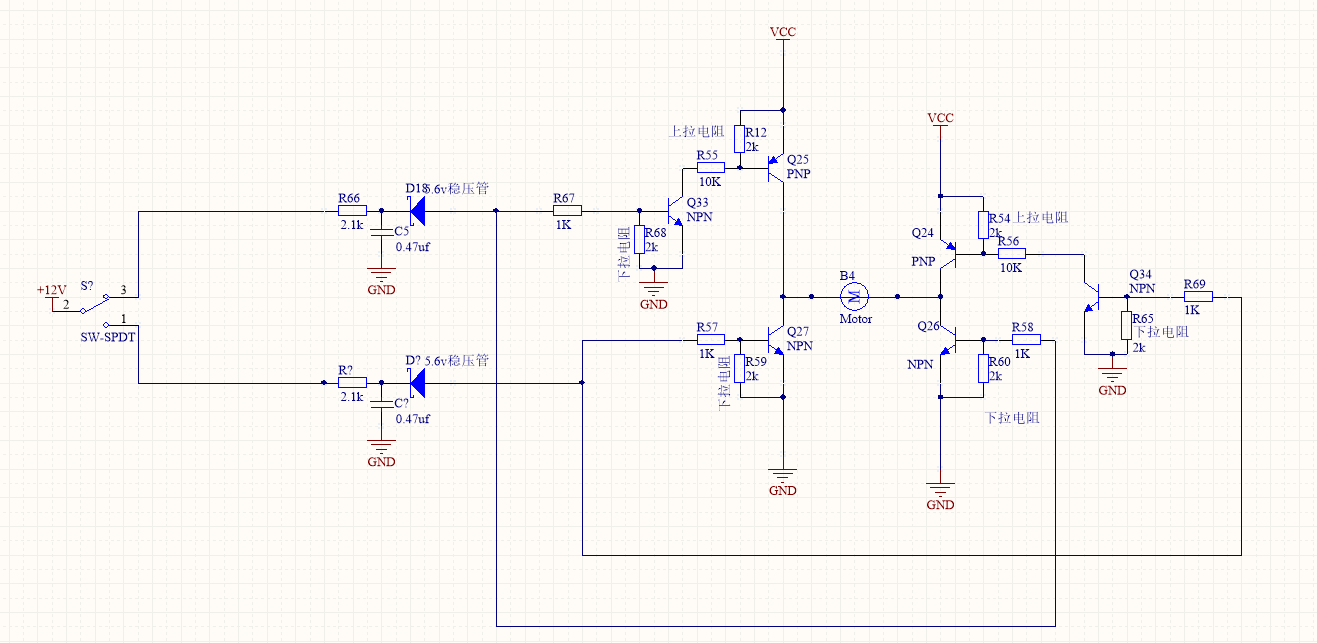1317x643 pixels.
Task: Click the 'B4' motor designator
Action: click(847, 275)
